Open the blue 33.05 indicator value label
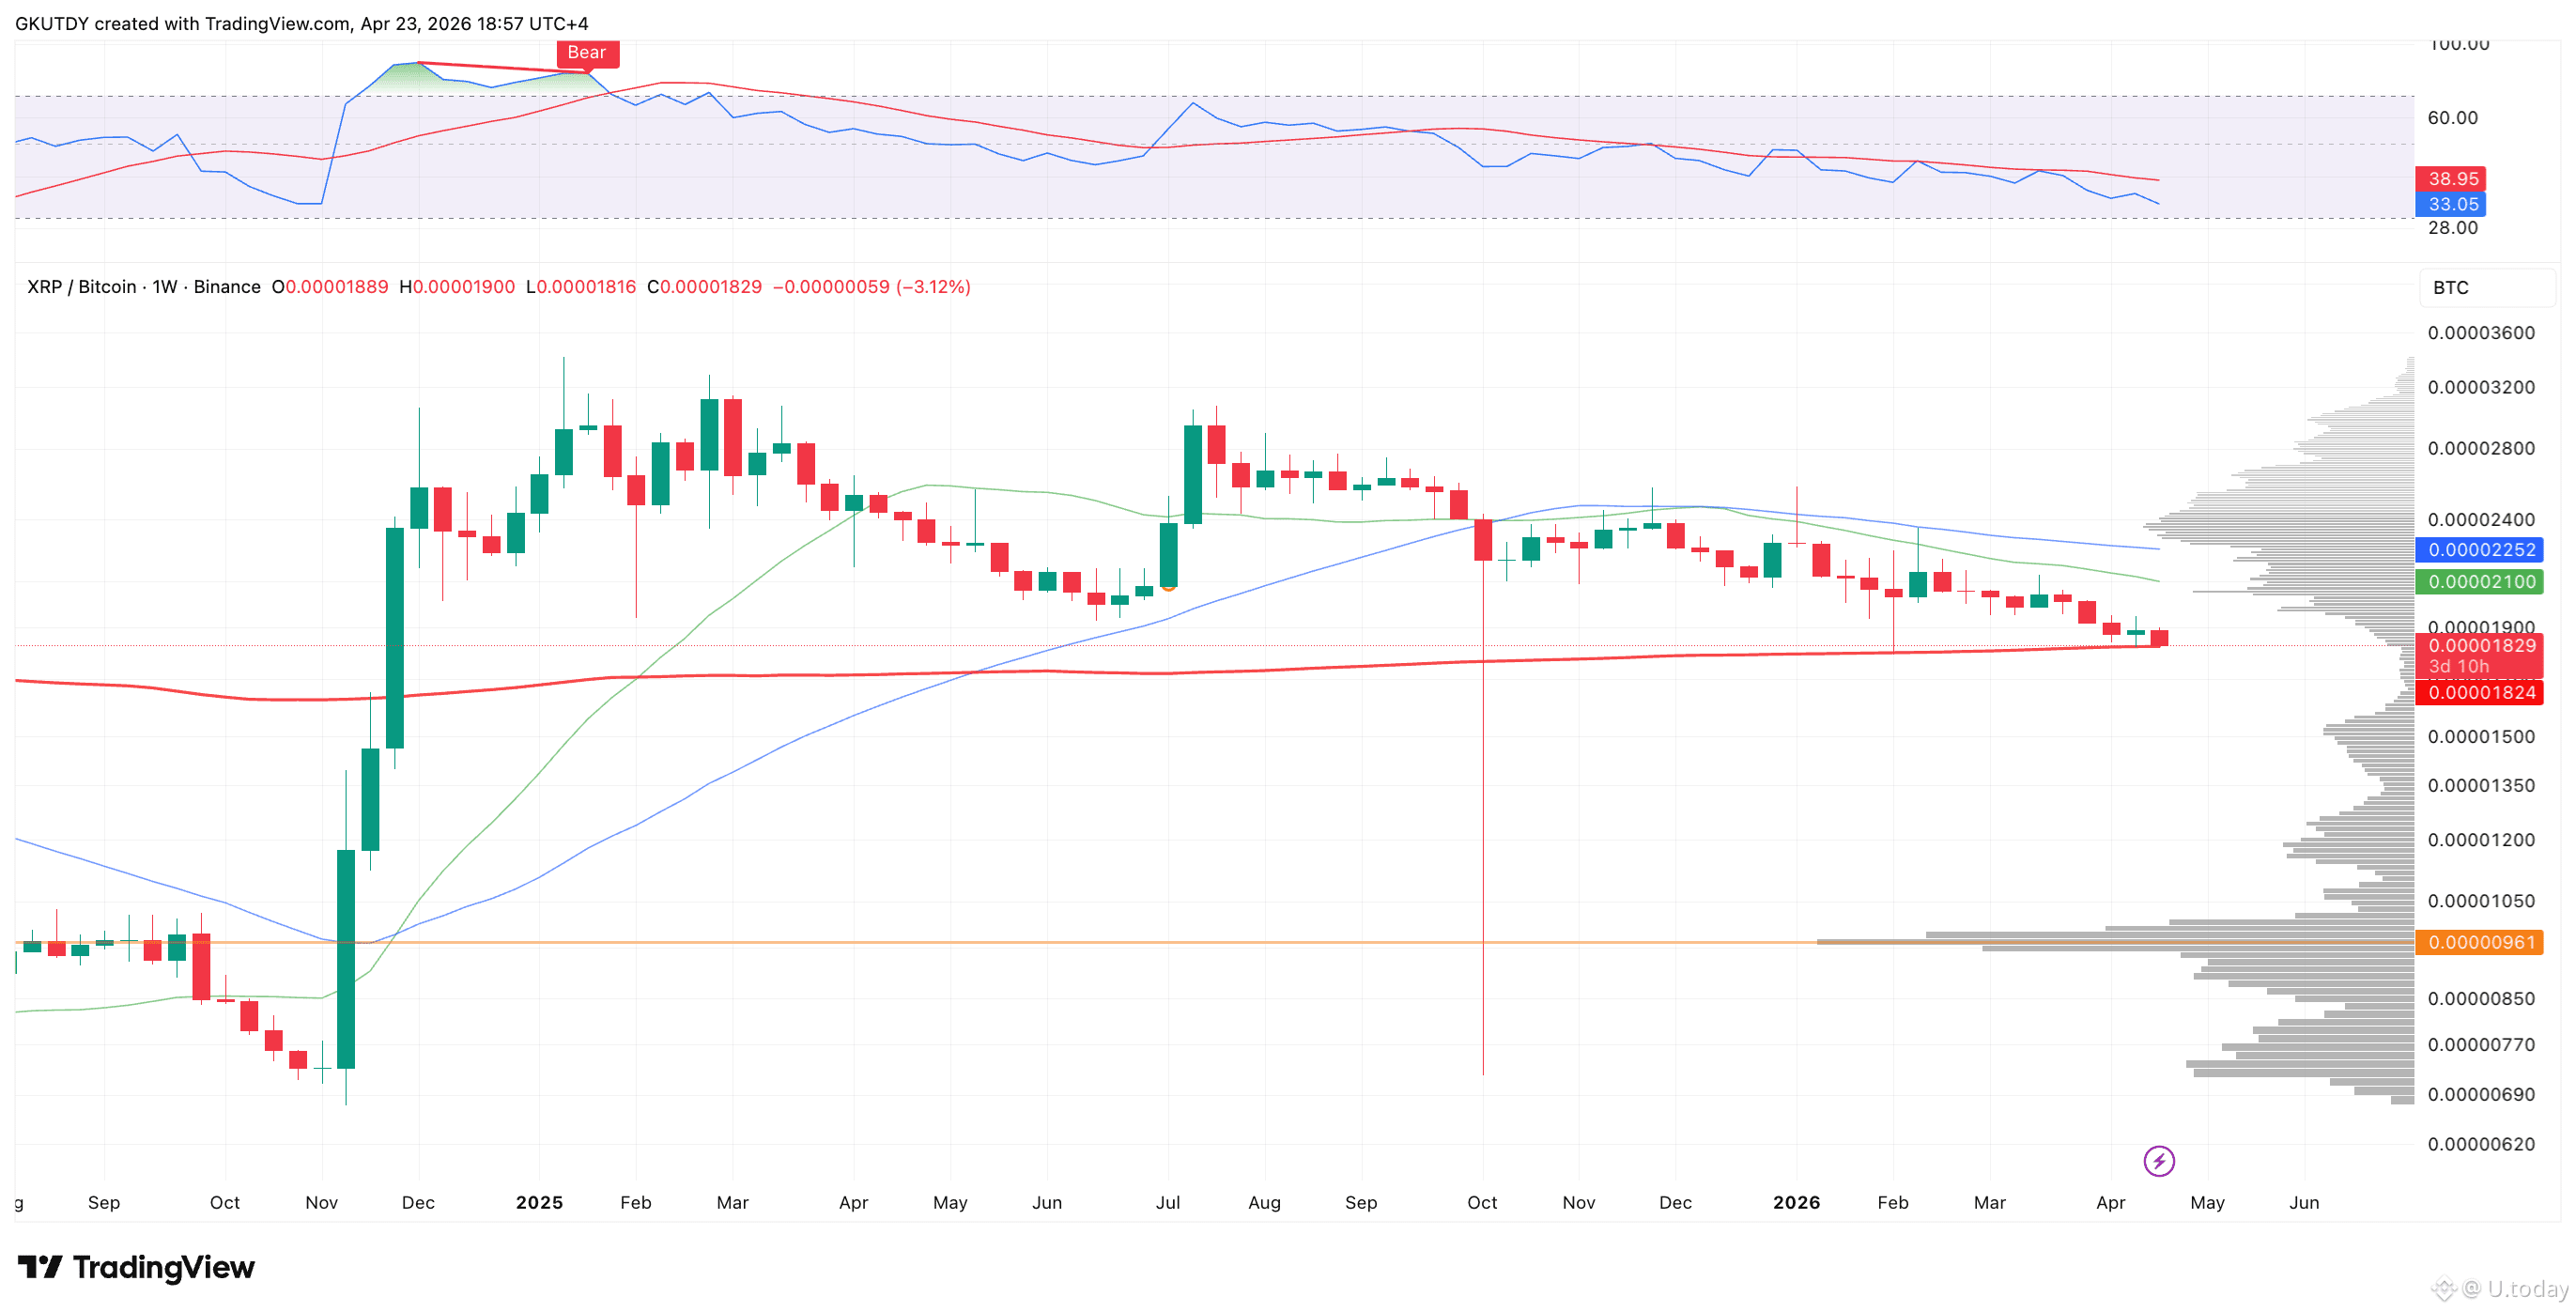Screen dimensions: 2576x1312 tap(2452, 204)
